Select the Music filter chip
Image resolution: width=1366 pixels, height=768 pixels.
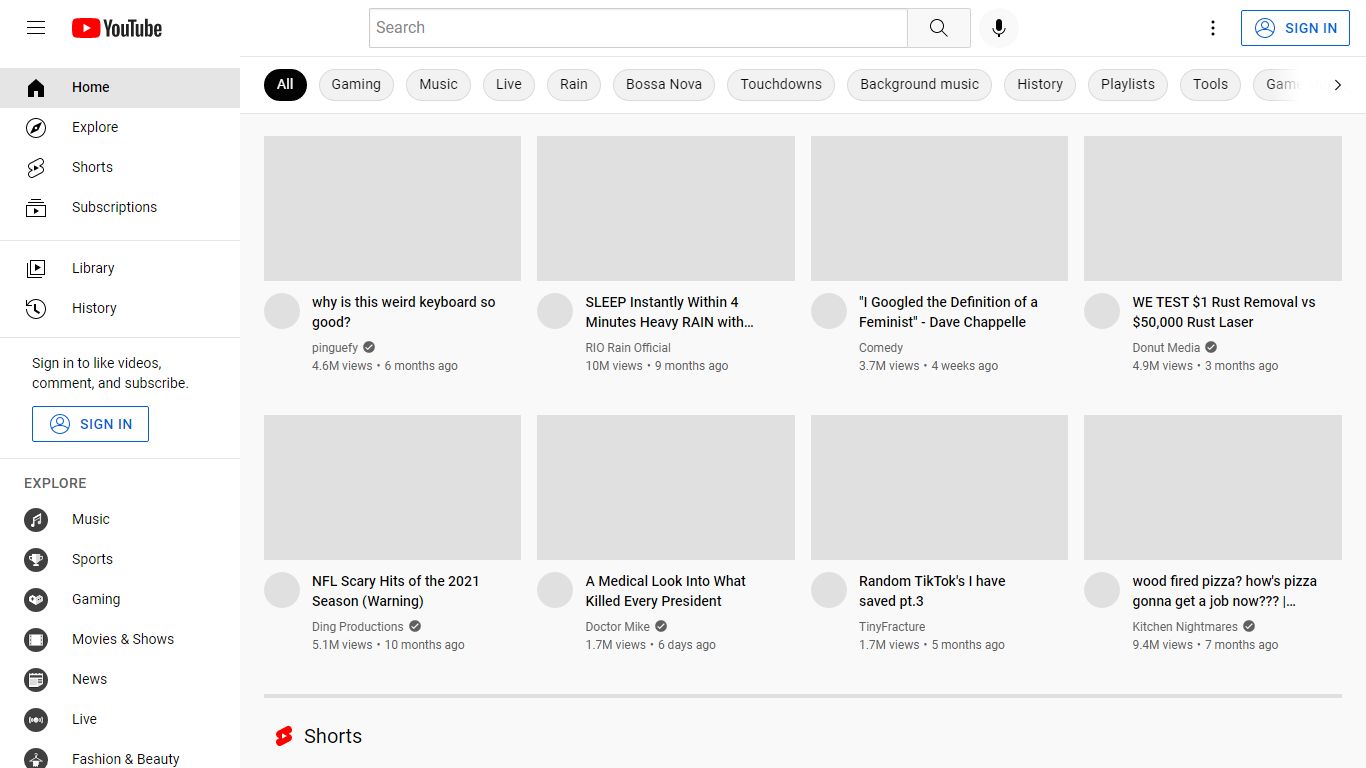pyautogui.click(x=438, y=85)
